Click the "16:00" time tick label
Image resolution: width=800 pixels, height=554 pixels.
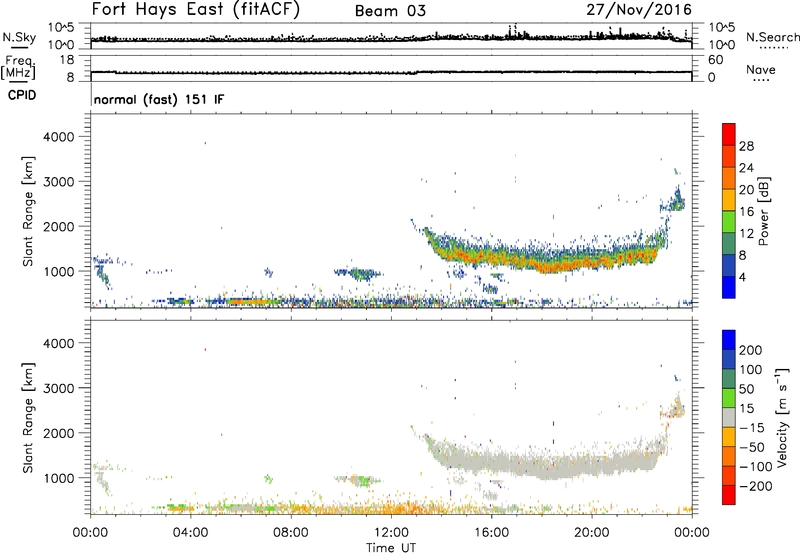(x=491, y=533)
